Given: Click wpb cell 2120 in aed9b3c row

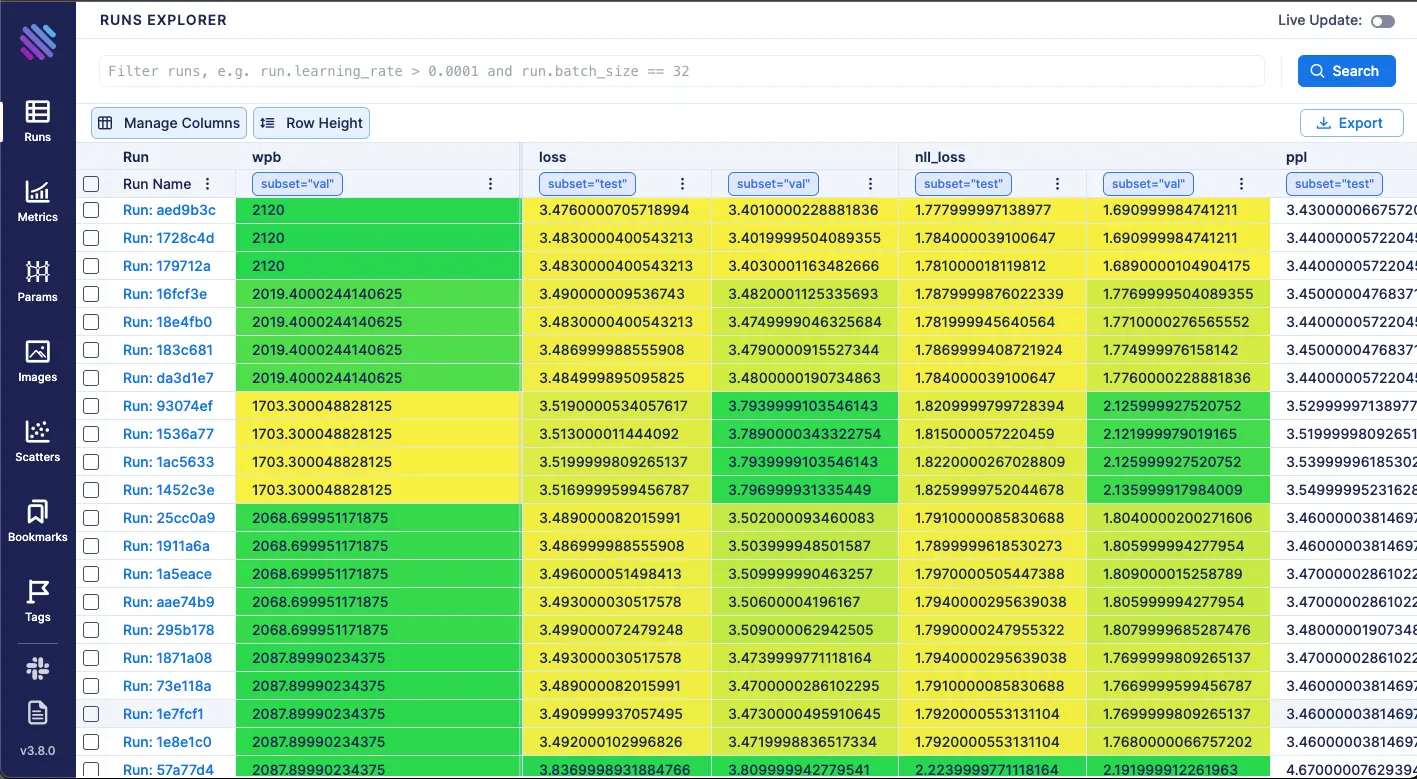Looking at the screenshot, I should (x=378, y=210).
